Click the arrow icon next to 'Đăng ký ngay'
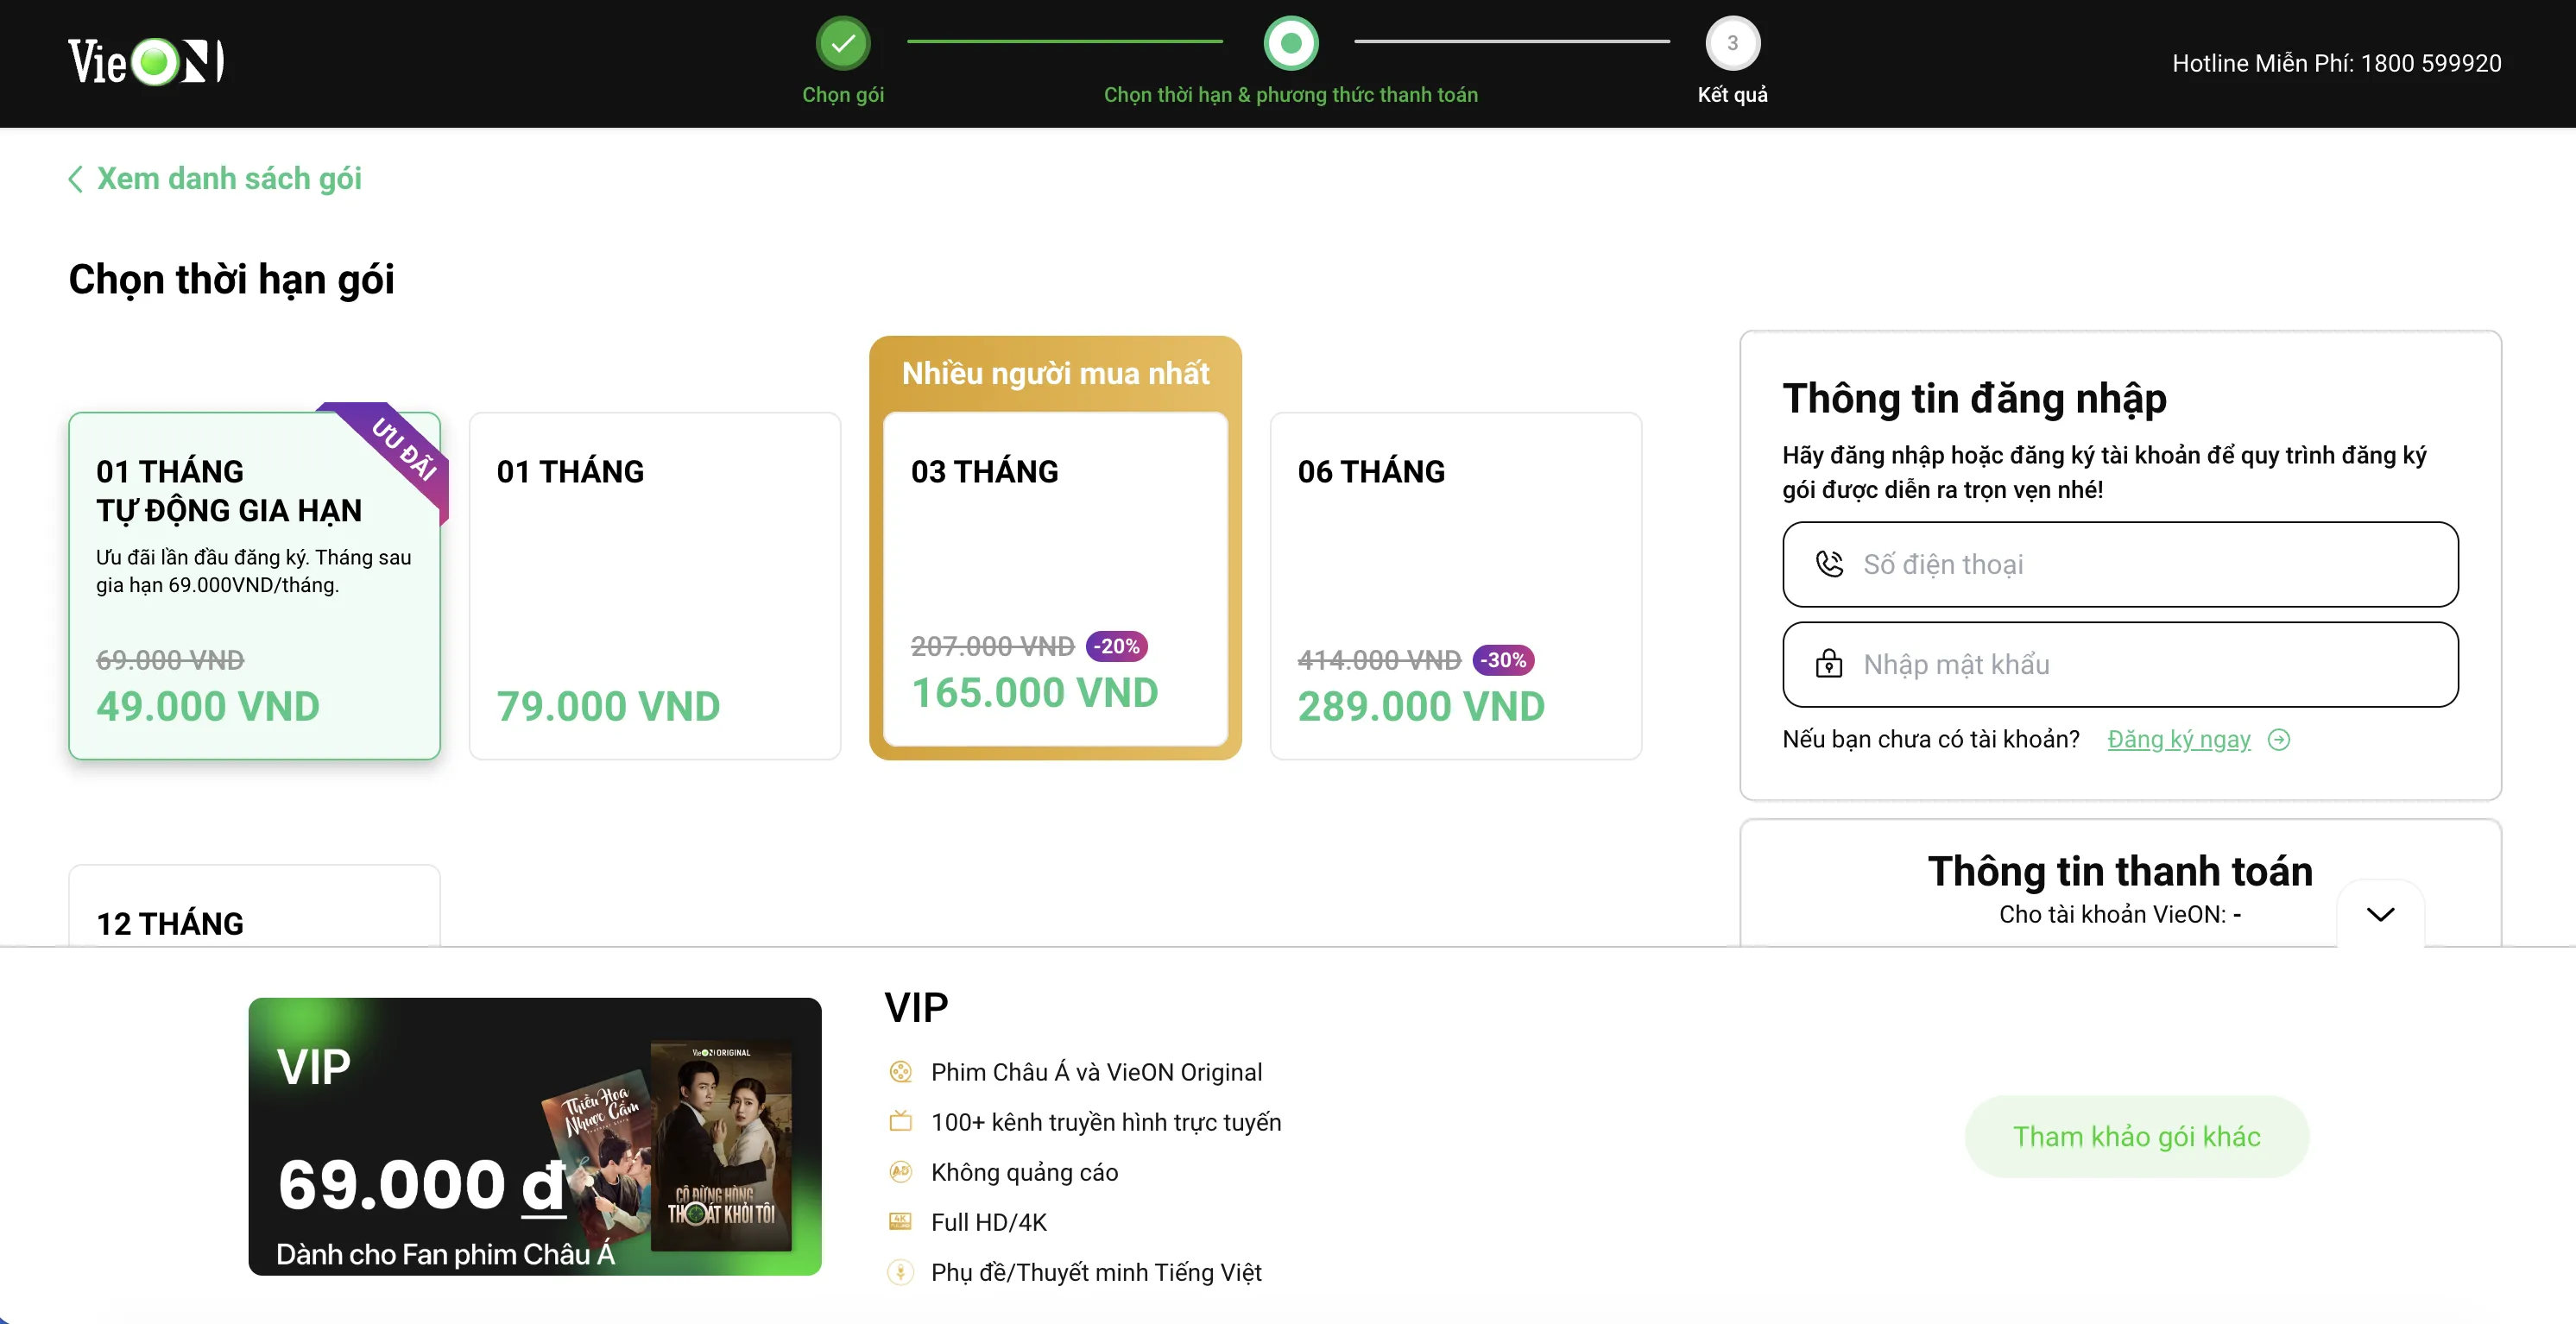 tap(2279, 740)
